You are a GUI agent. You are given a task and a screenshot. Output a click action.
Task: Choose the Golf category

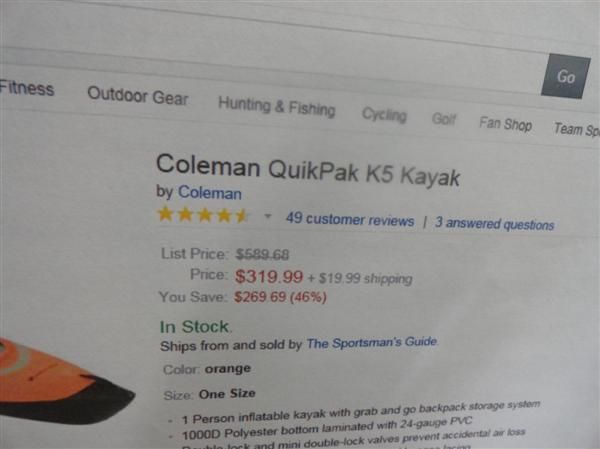[x=444, y=119]
